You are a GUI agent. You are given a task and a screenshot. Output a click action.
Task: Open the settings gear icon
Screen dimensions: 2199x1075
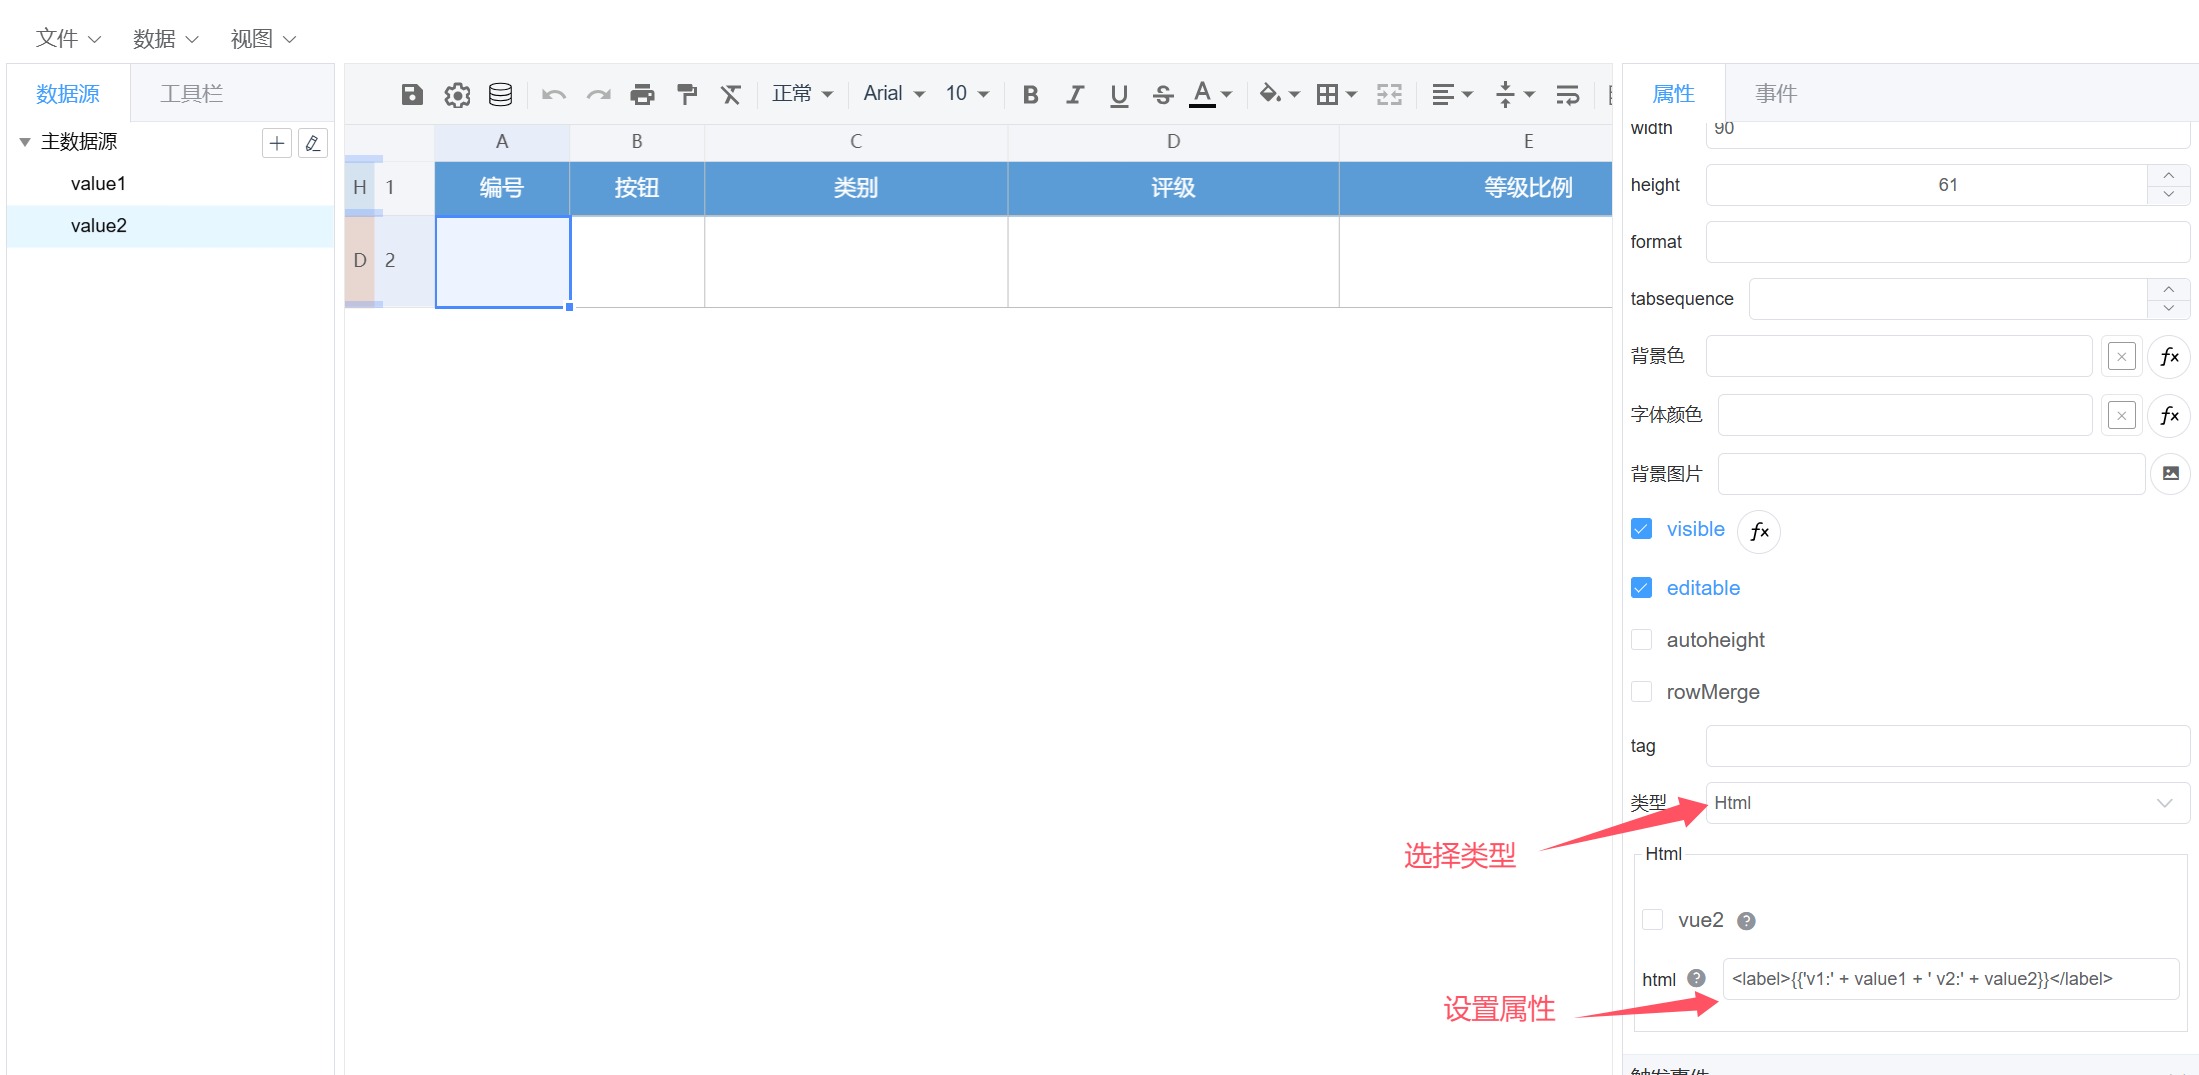457,94
